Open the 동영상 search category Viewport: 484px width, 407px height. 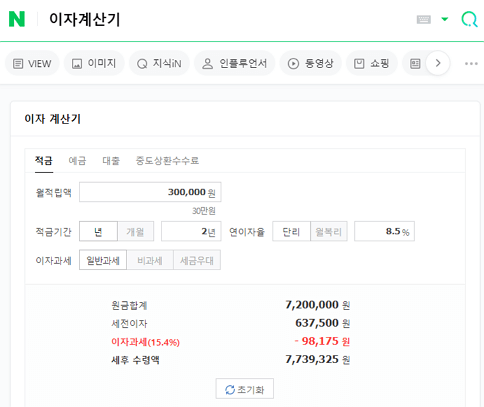311,63
